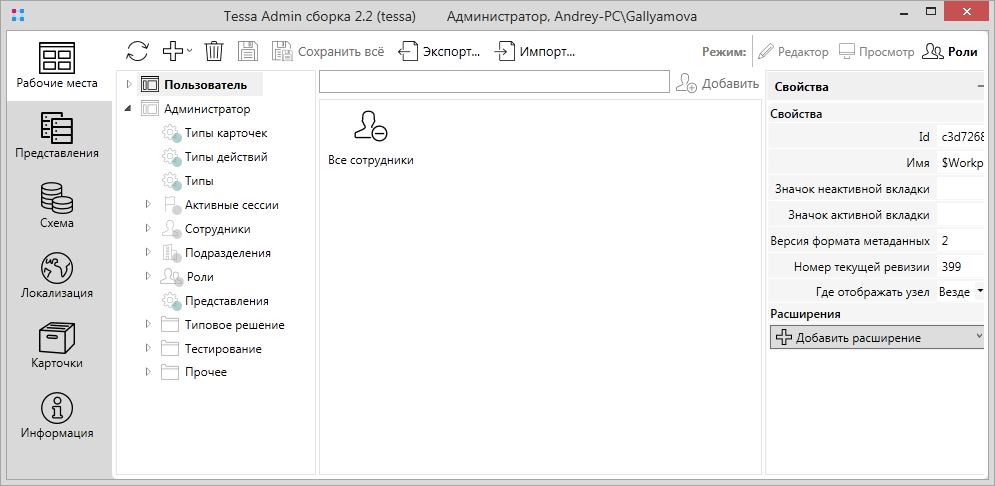Click the plus Add icon in toolbar
995x486 pixels.
tap(173, 52)
